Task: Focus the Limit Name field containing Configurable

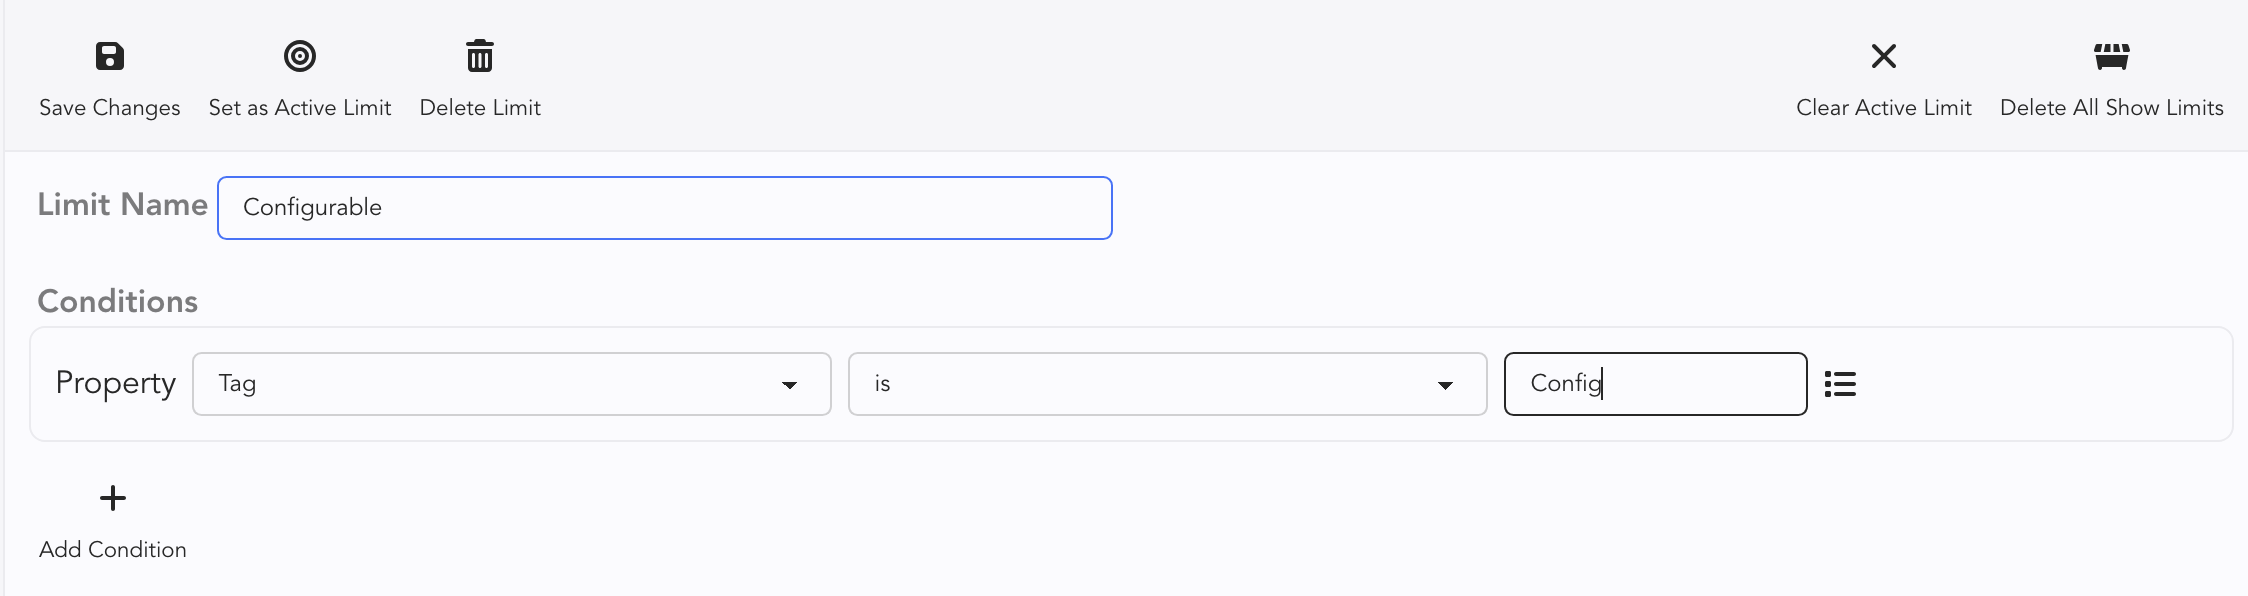Action: pos(664,208)
